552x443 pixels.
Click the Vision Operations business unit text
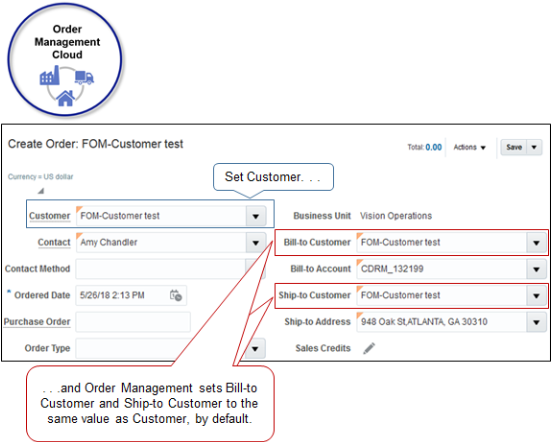(x=396, y=216)
